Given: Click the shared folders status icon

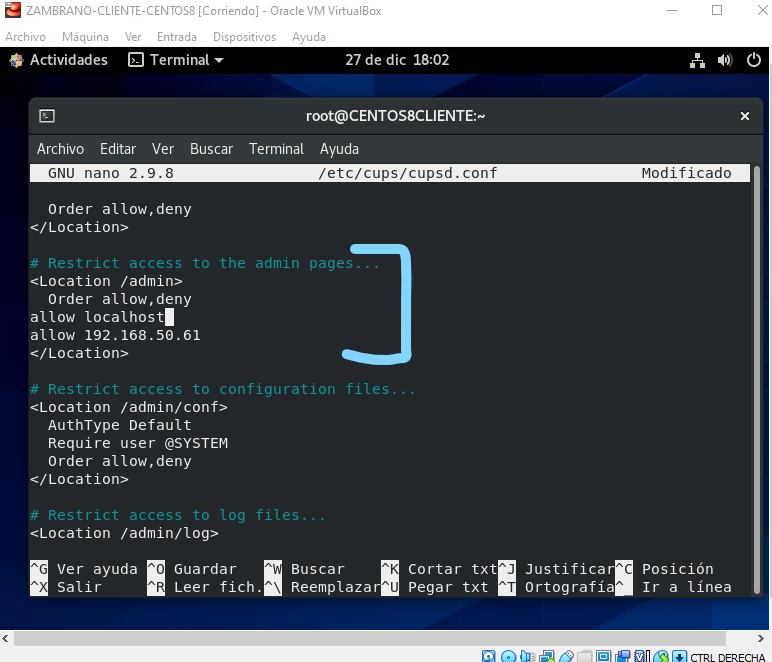Looking at the screenshot, I should click(x=584, y=656).
